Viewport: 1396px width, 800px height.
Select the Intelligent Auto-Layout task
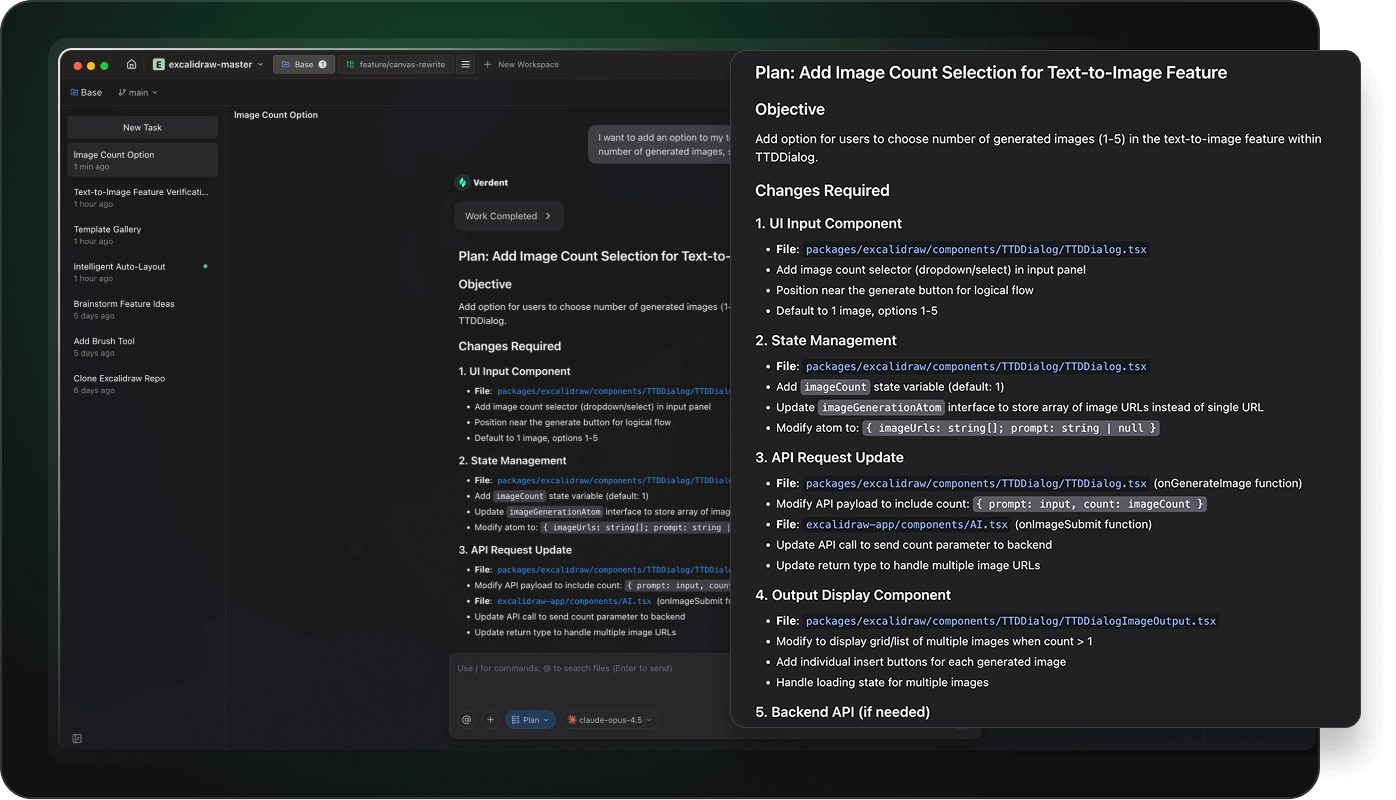pyautogui.click(x=120, y=267)
